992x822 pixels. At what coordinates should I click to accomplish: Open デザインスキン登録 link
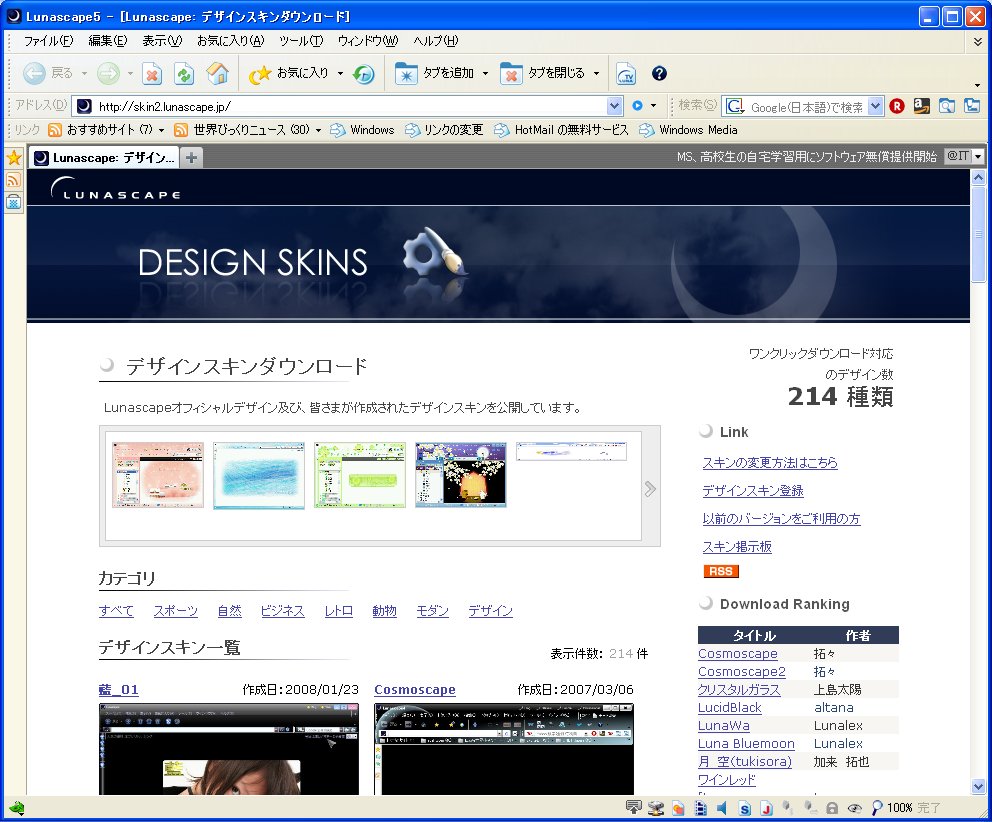753,490
